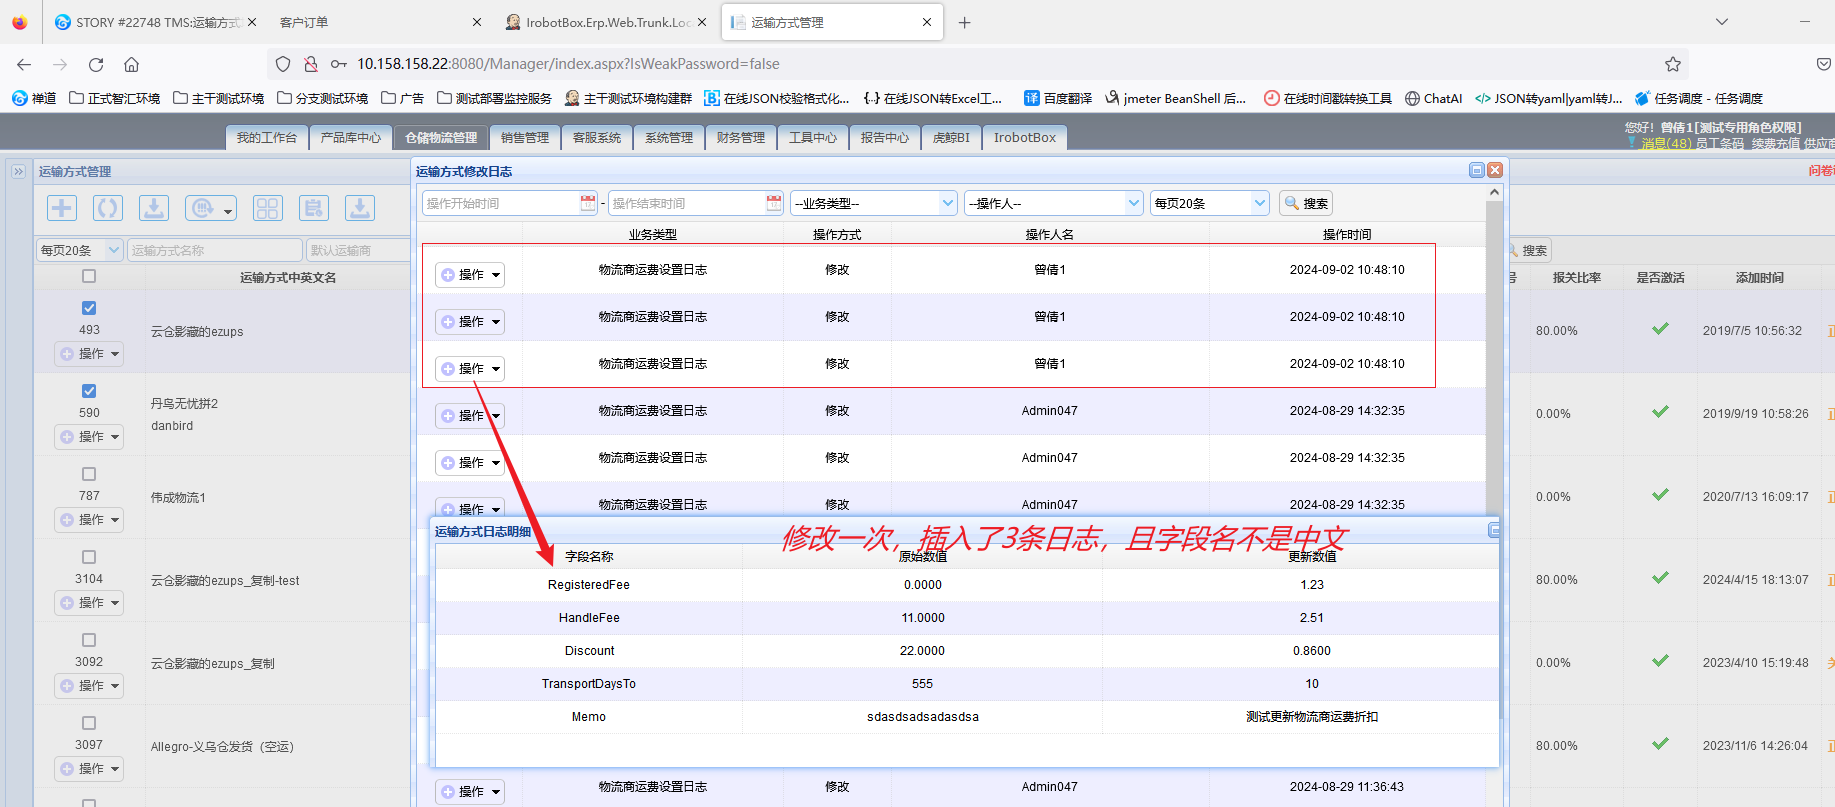Click the add (+) shipping method icon
Viewport: 1835px width, 807px height.
click(62, 208)
